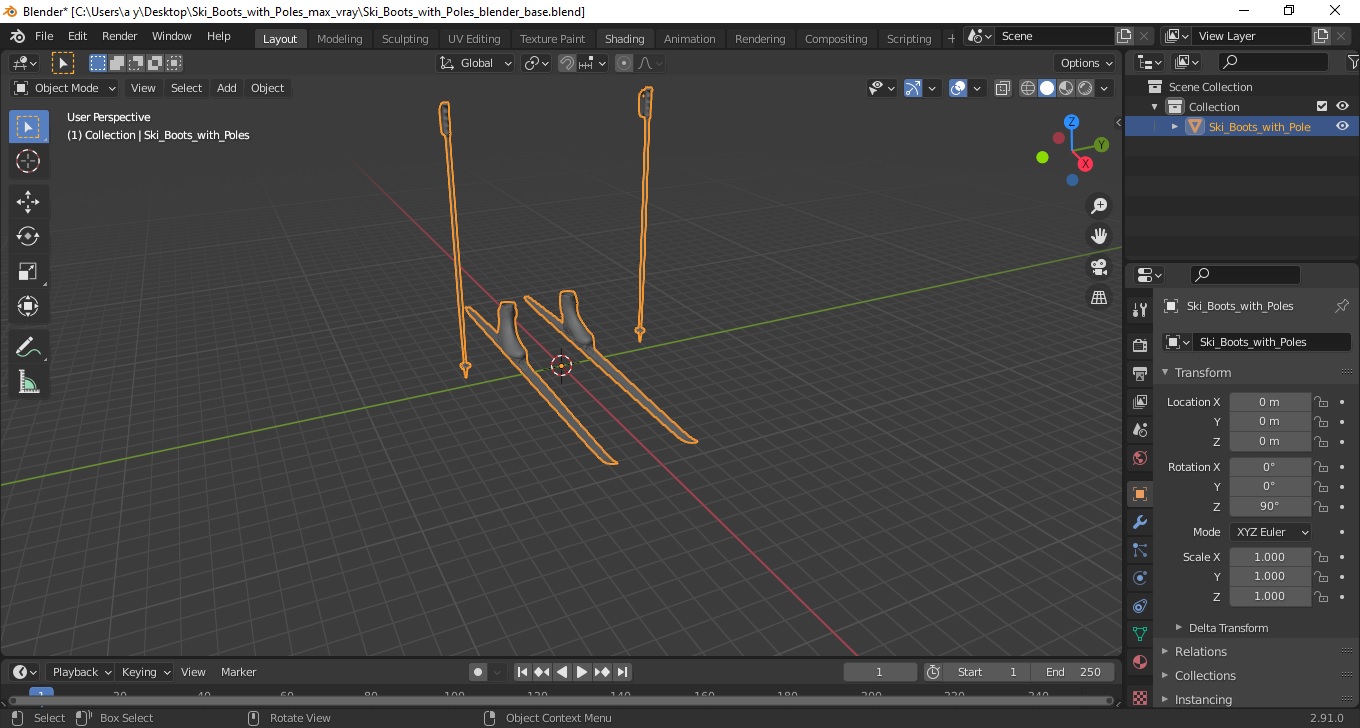Image resolution: width=1360 pixels, height=728 pixels.
Task: Expand Ski_Boots_with_Pole tree item arrow
Action: [x=1175, y=126]
